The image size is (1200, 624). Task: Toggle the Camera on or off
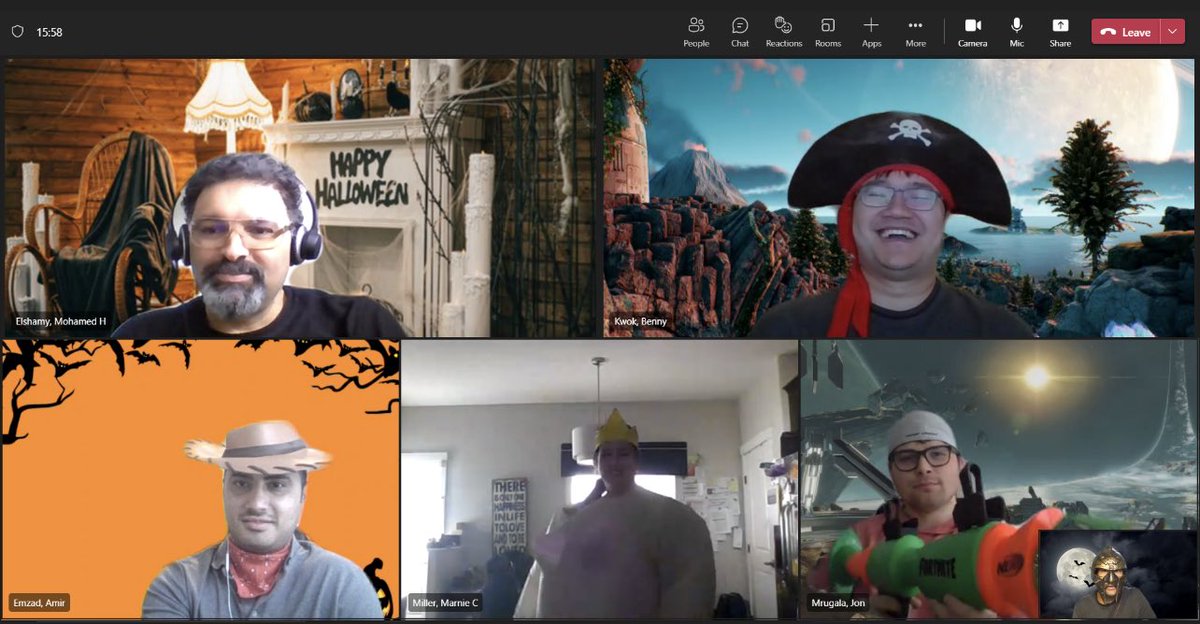973,32
